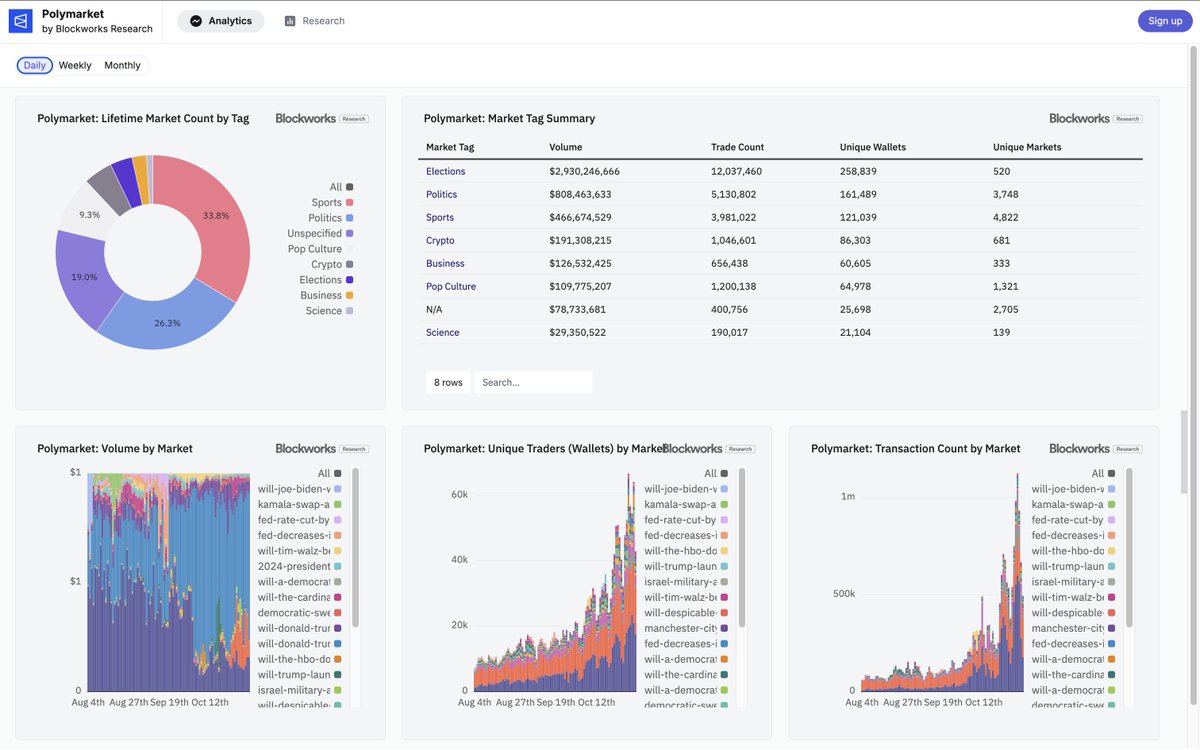The height and width of the screenshot is (750, 1200).
Task: Click the $2,930,246,666 volume cell
Action: point(585,171)
